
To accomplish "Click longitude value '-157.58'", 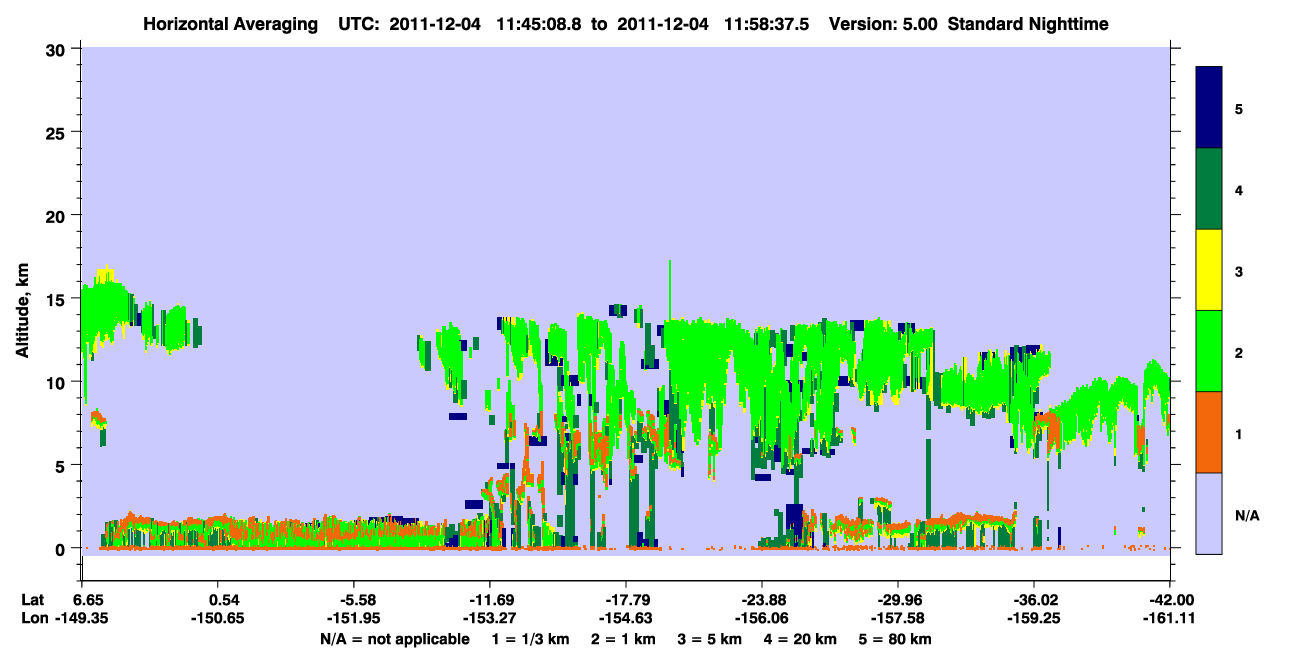I will (898, 619).
